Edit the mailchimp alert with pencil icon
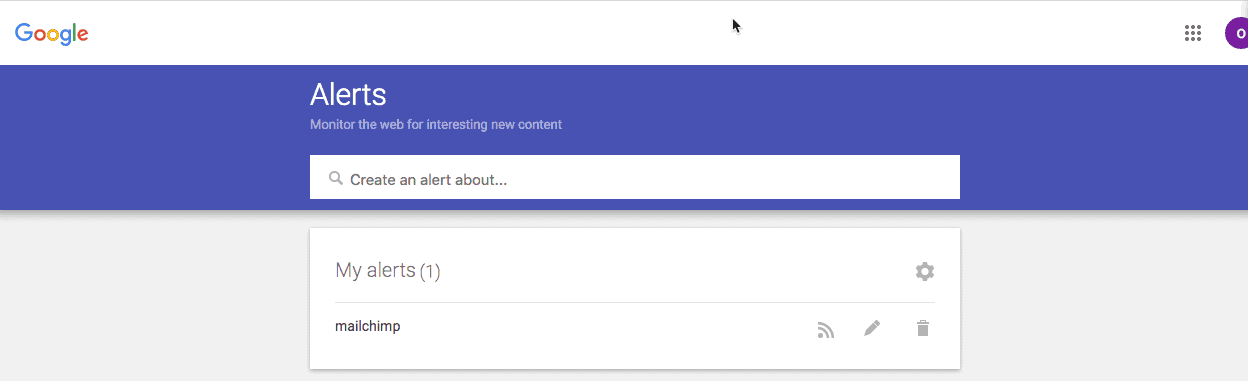Viewport: 1248px width, 381px height. click(872, 328)
